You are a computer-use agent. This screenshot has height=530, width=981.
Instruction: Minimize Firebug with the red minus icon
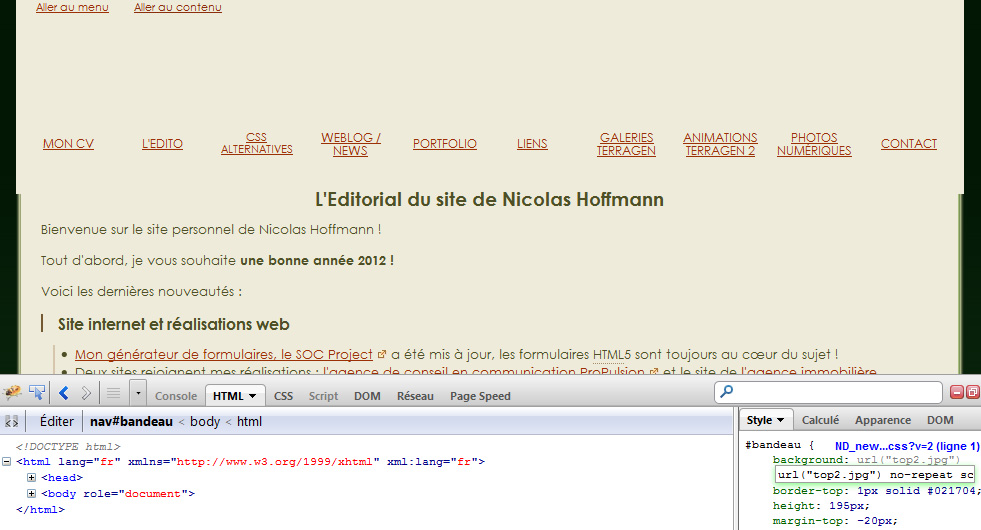click(x=956, y=393)
